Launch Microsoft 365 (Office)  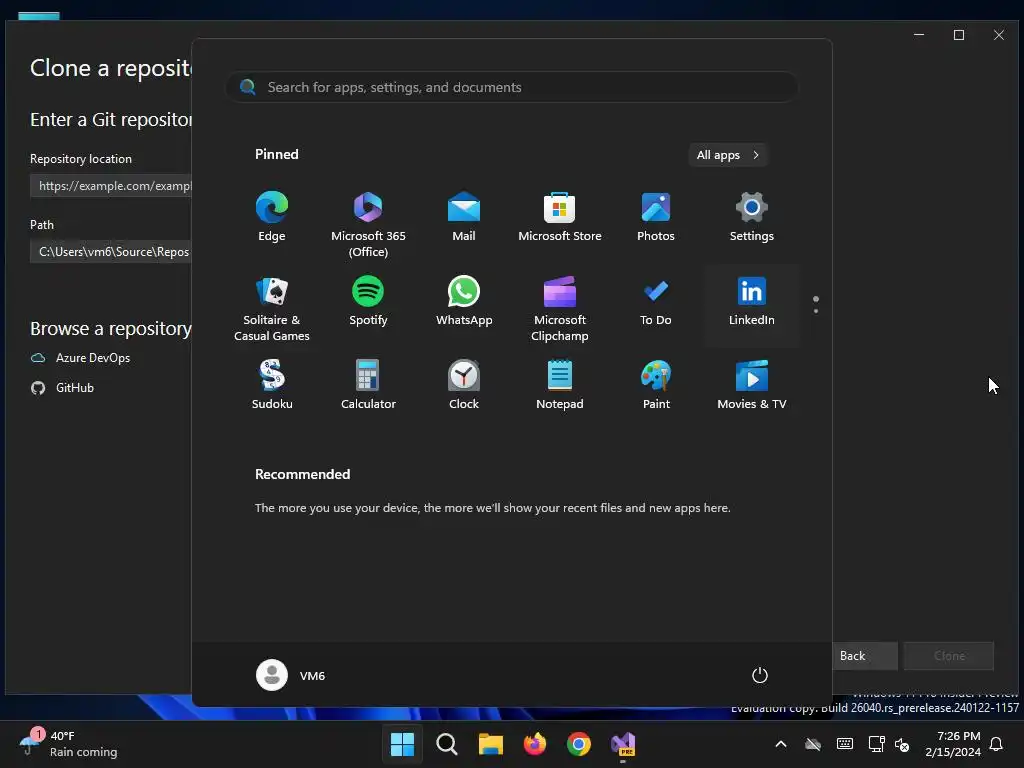(368, 223)
